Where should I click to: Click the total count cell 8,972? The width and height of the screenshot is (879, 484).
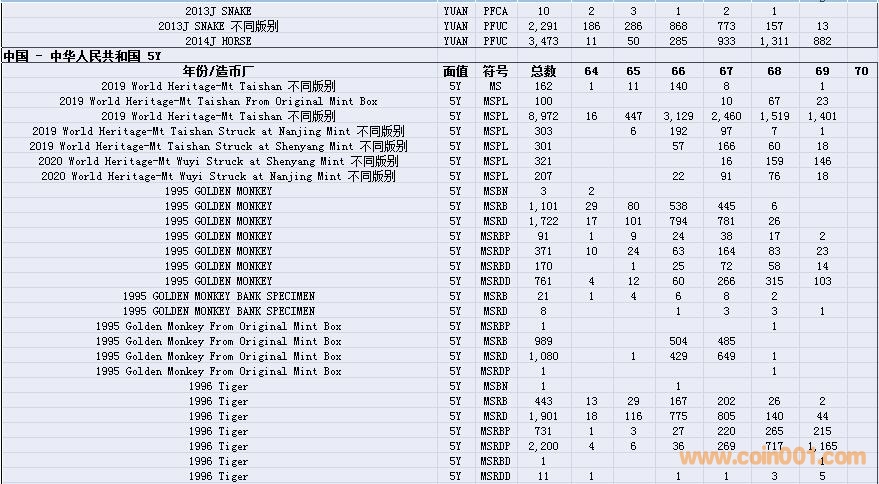tap(543, 116)
